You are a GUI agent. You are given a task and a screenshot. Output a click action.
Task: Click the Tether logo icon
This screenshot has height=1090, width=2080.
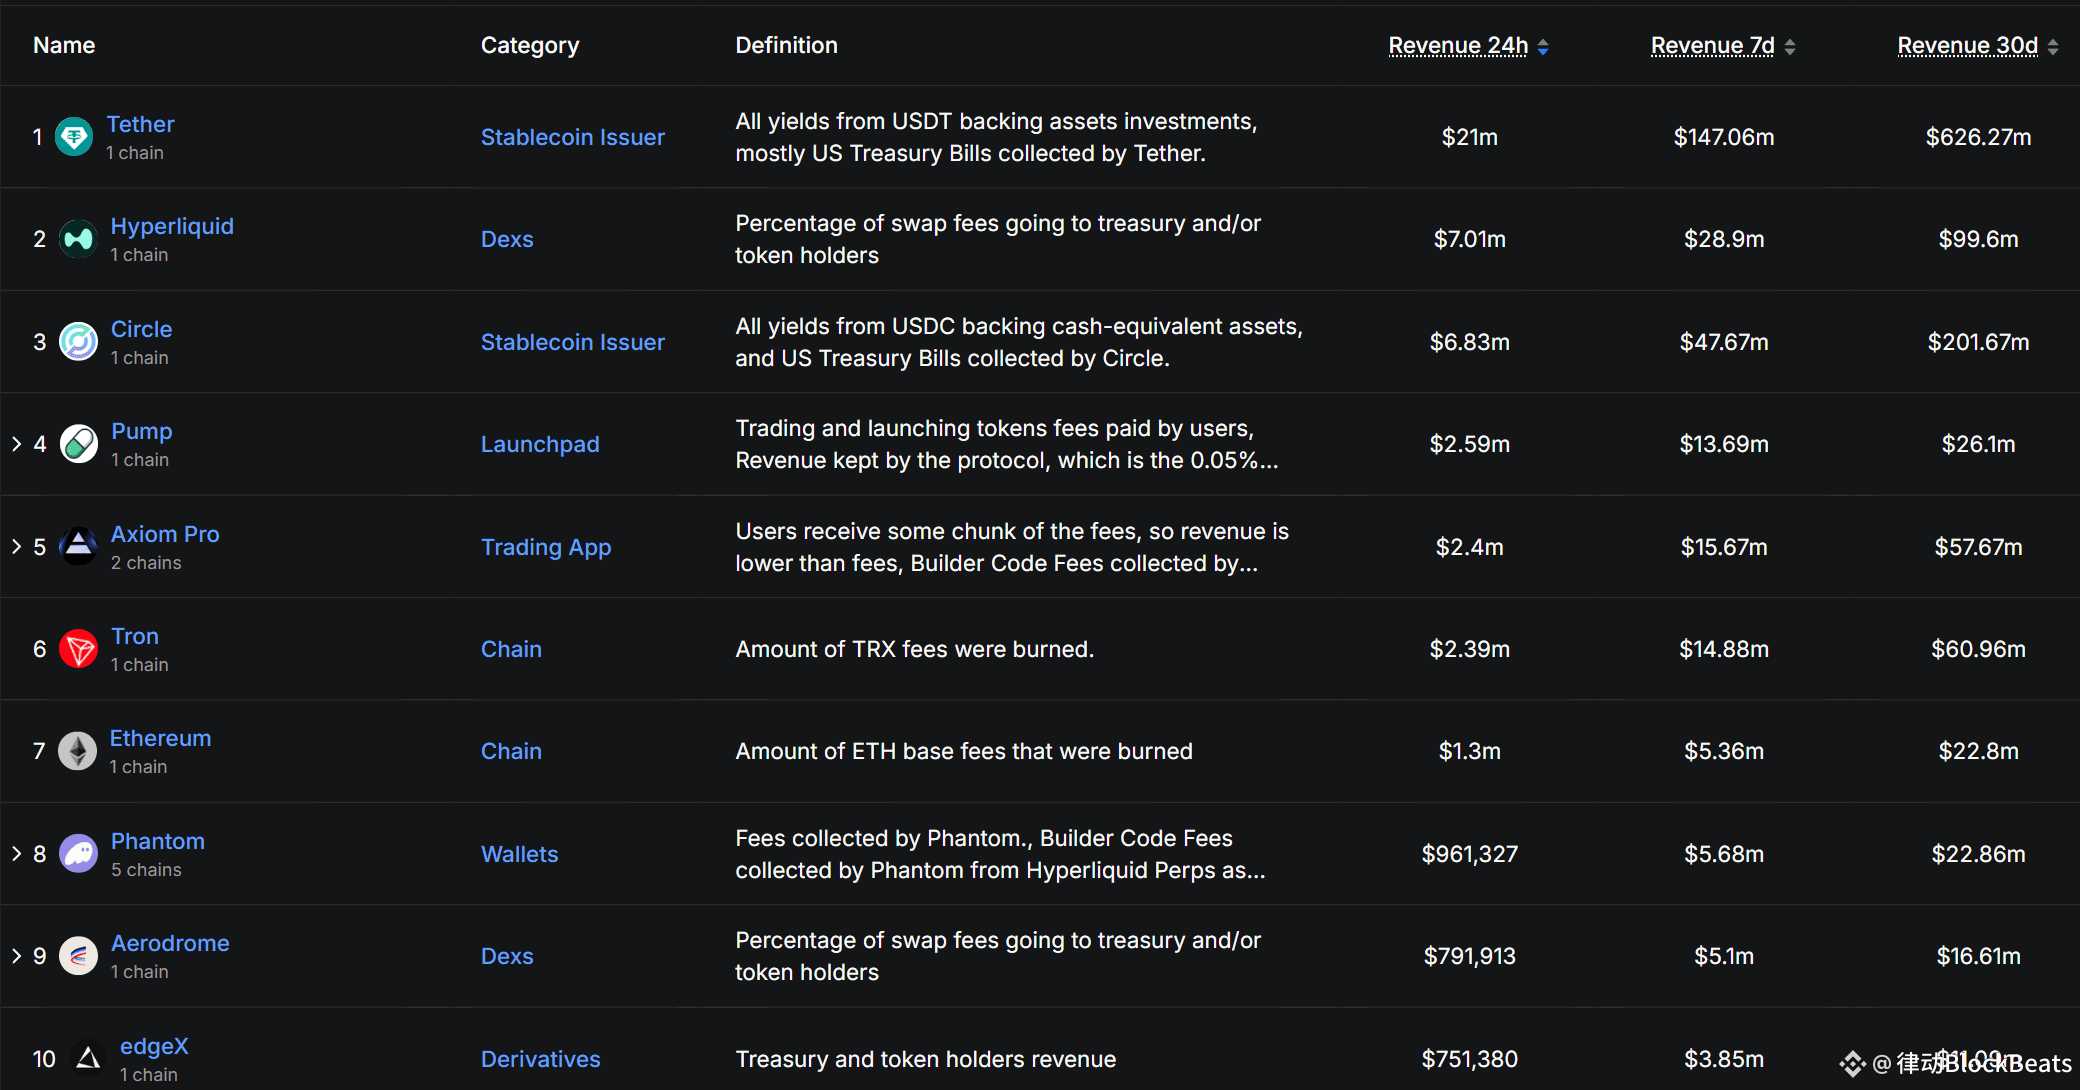[x=74, y=137]
